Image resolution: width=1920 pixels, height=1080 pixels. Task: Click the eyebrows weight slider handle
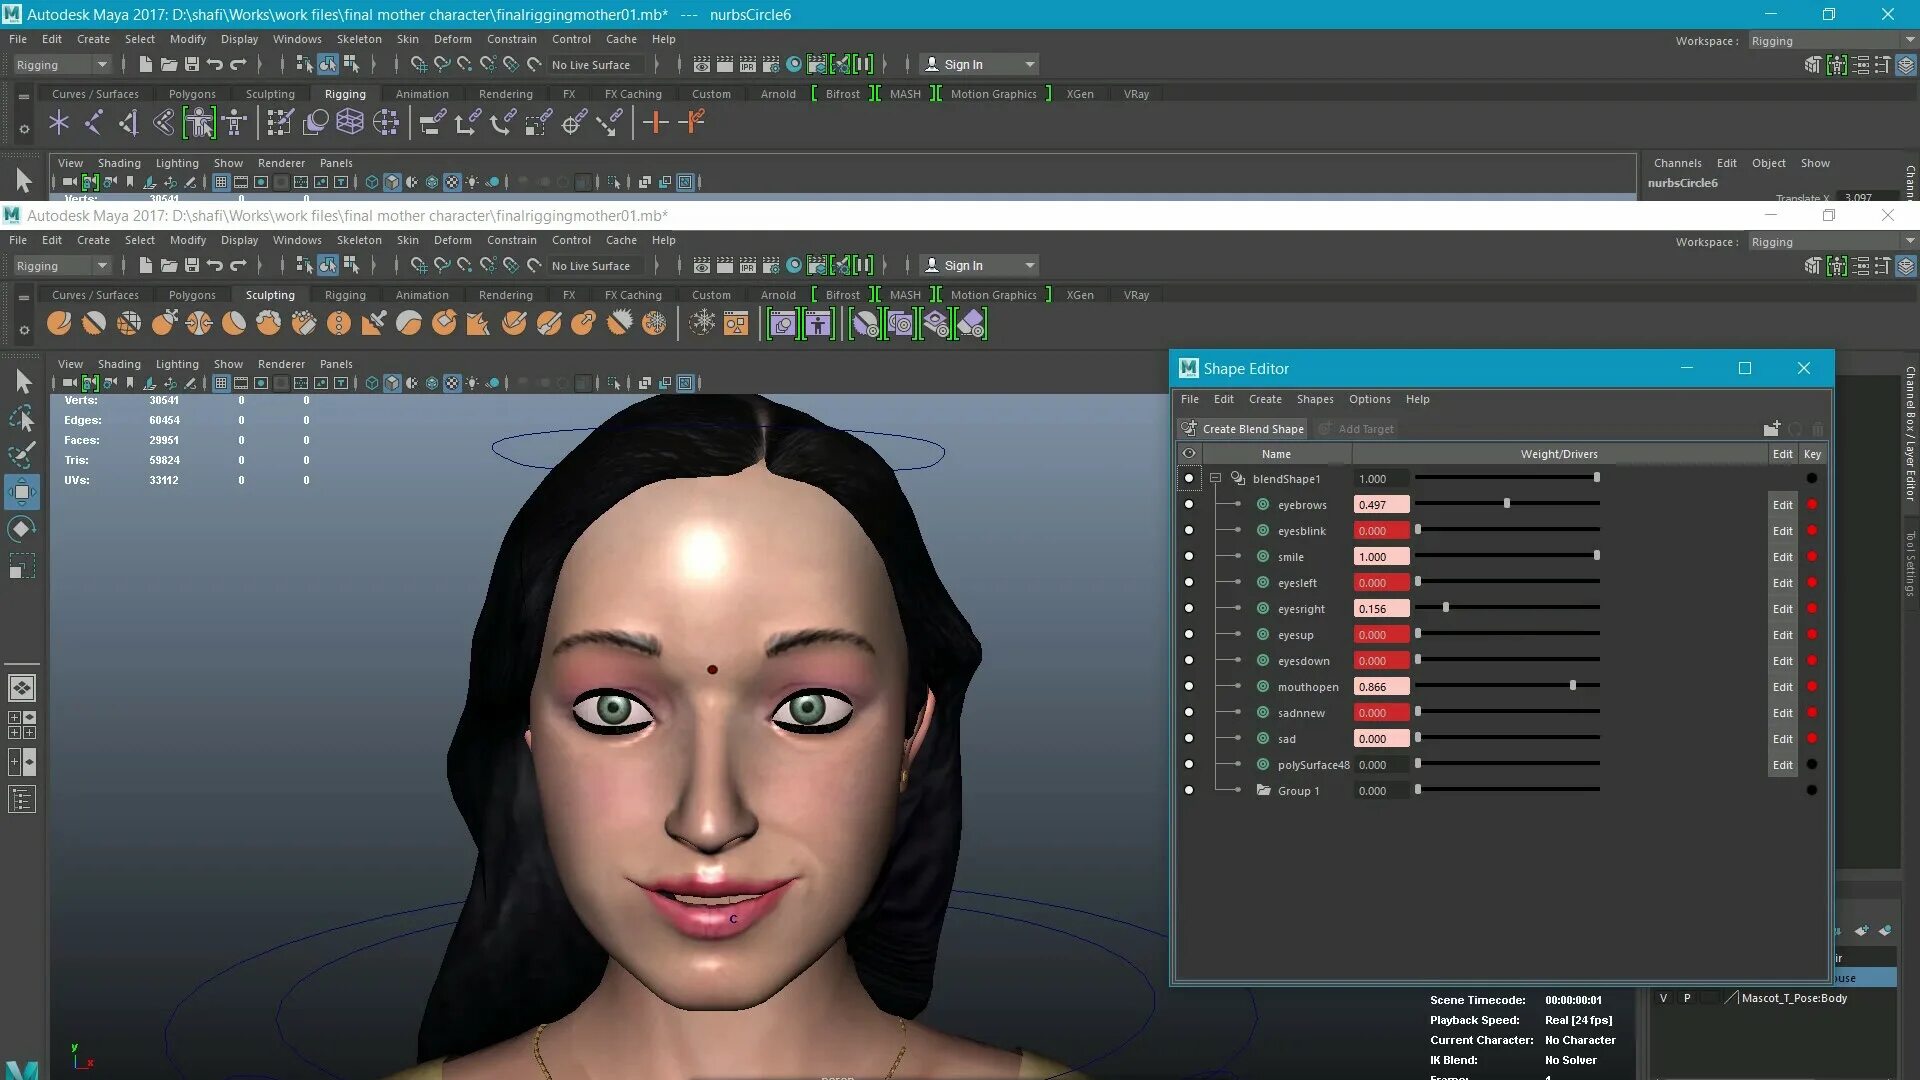coord(1506,504)
